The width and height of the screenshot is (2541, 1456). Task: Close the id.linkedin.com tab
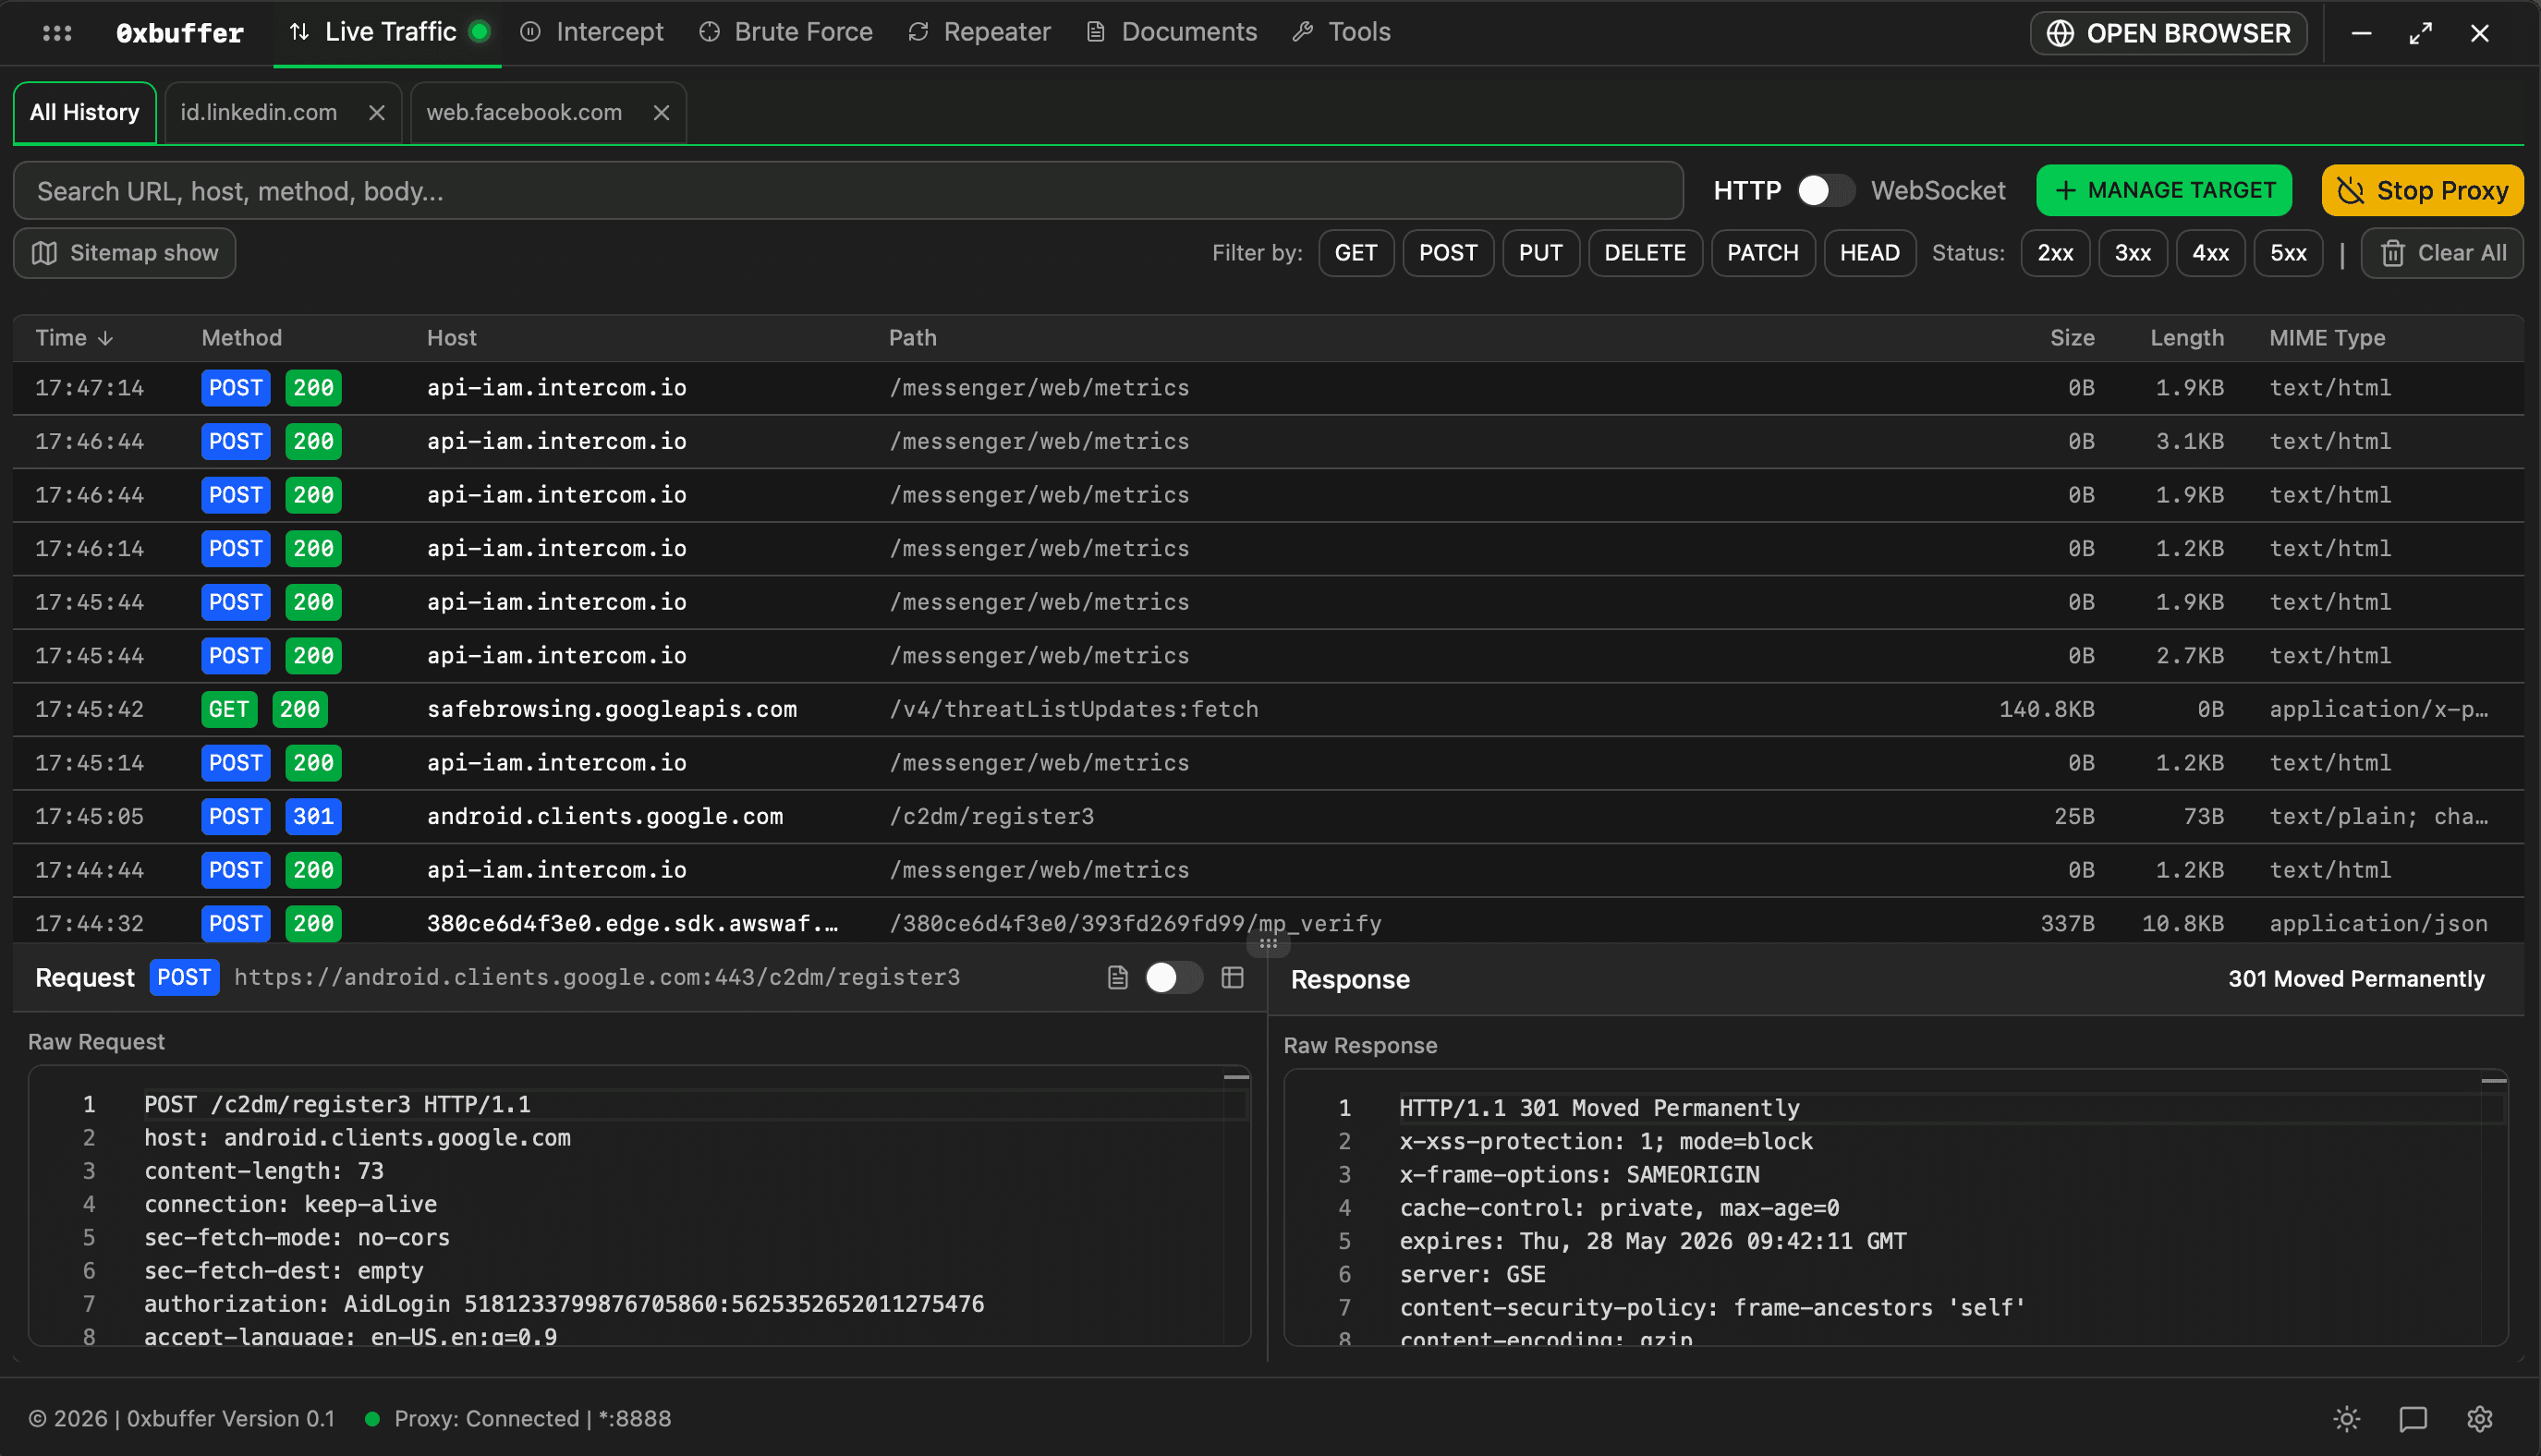tap(376, 113)
